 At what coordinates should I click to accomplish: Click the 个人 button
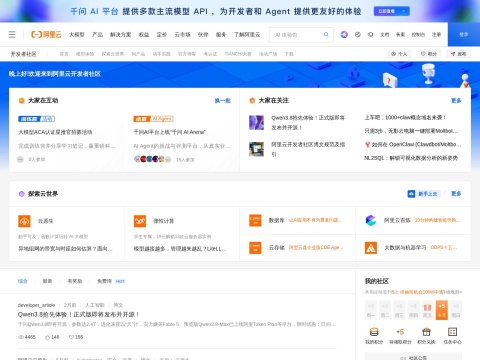pyautogui.click(x=399, y=54)
